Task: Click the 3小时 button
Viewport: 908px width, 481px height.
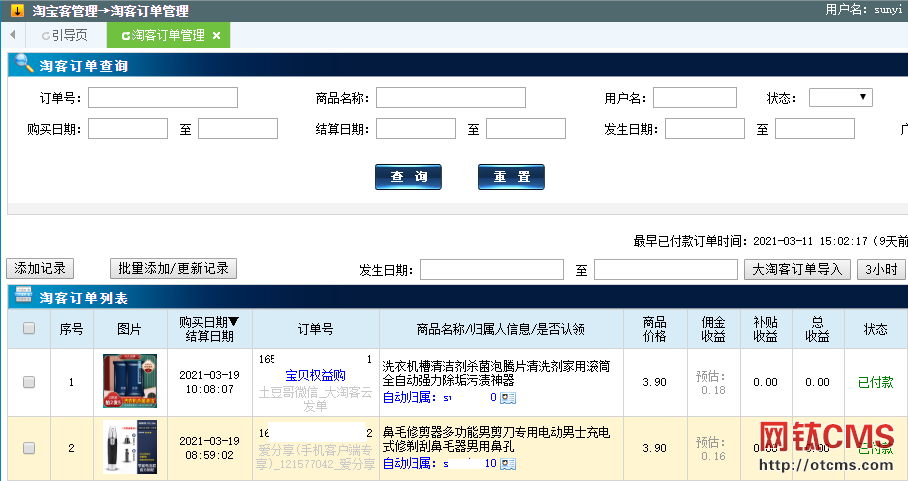Action: (881, 269)
